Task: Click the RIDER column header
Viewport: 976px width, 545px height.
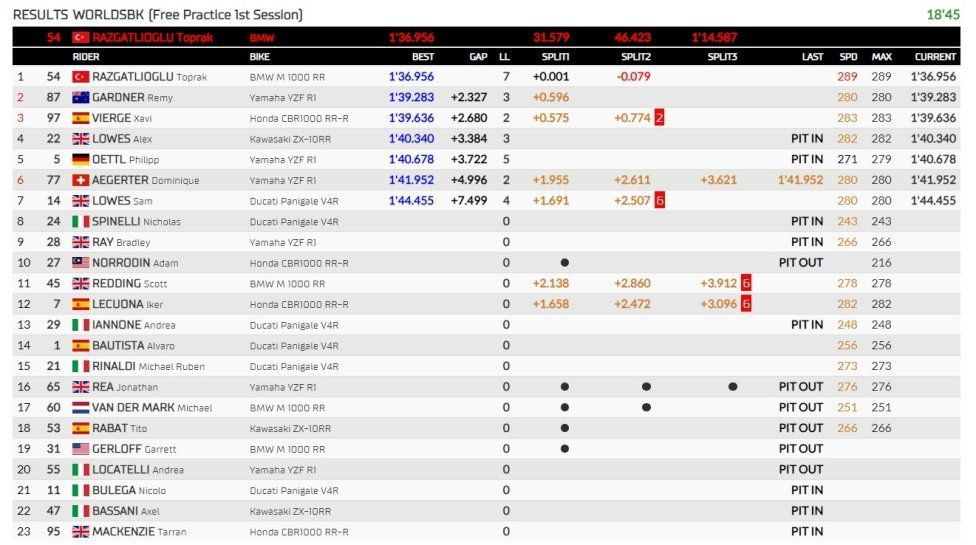Action: [86, 57]
